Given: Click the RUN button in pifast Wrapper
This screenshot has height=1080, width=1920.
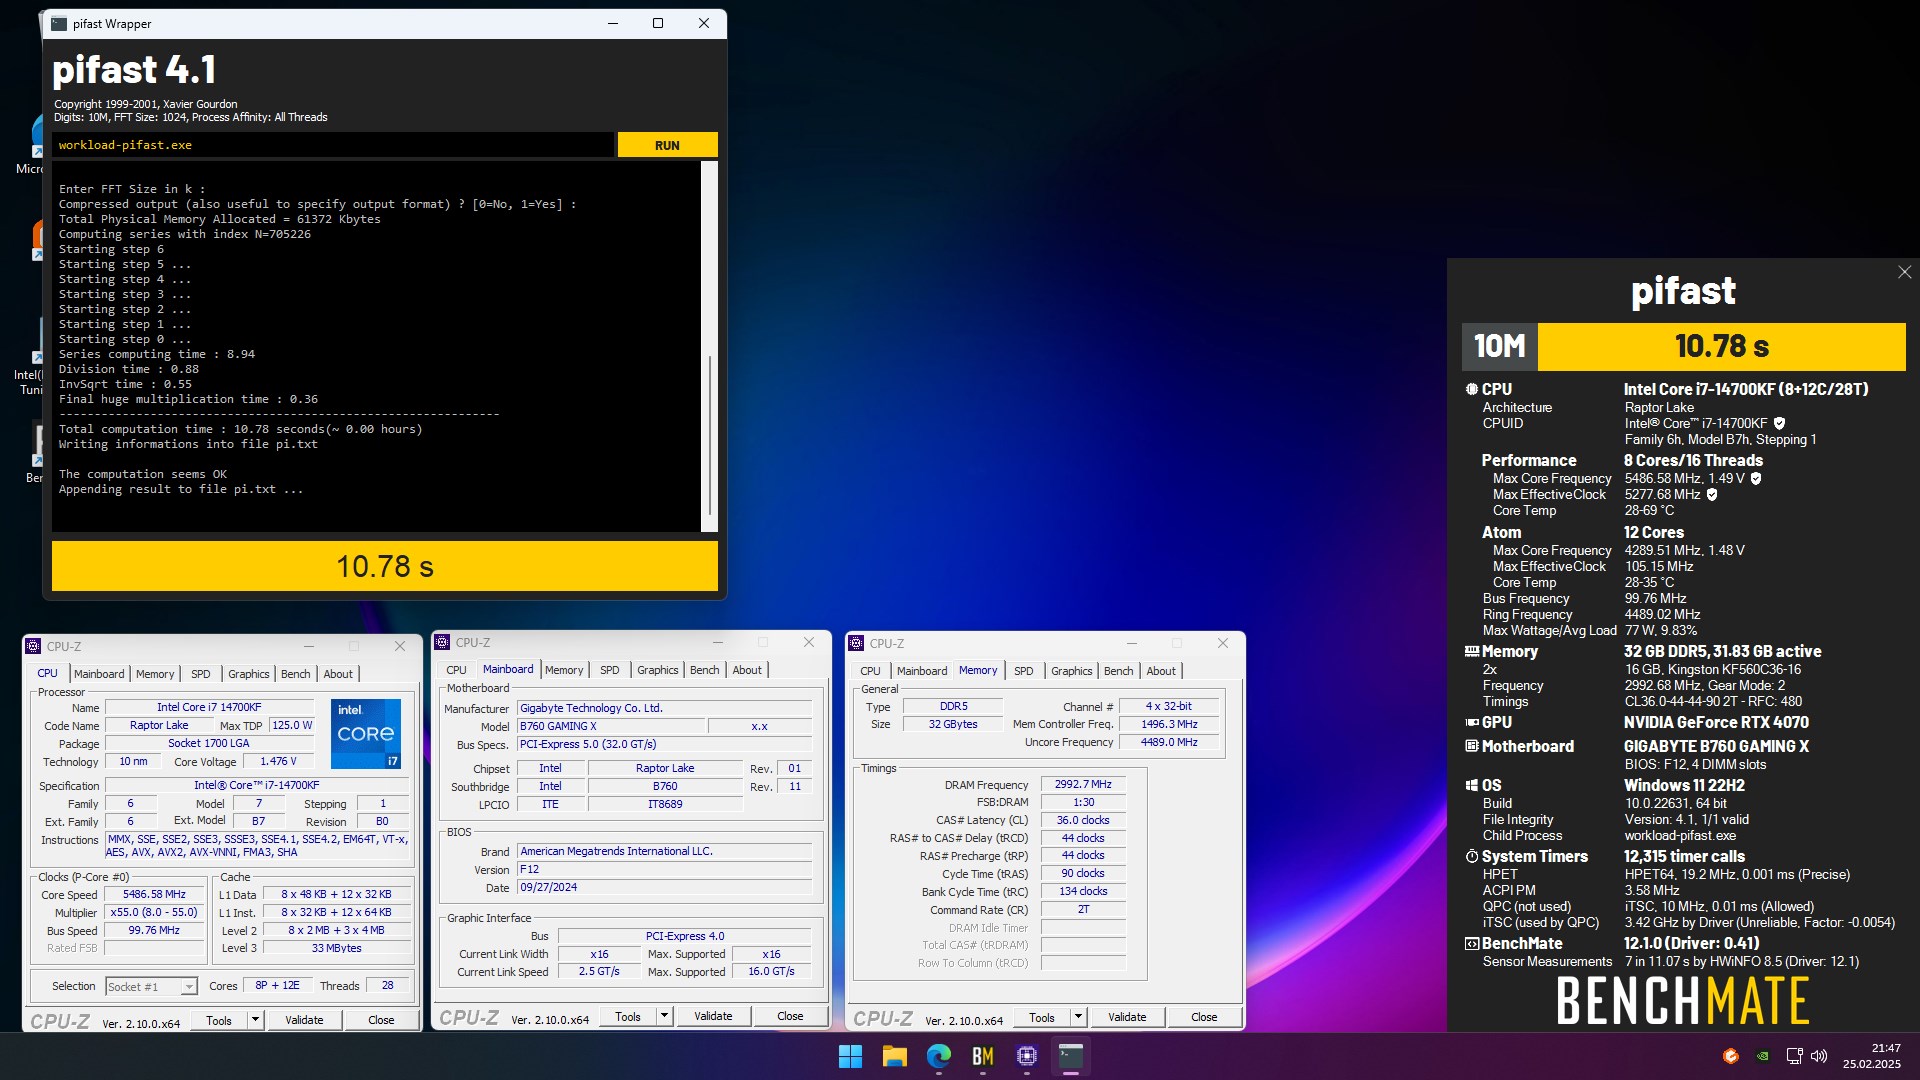Looking at the screenshot, I should tap(667, 145).
